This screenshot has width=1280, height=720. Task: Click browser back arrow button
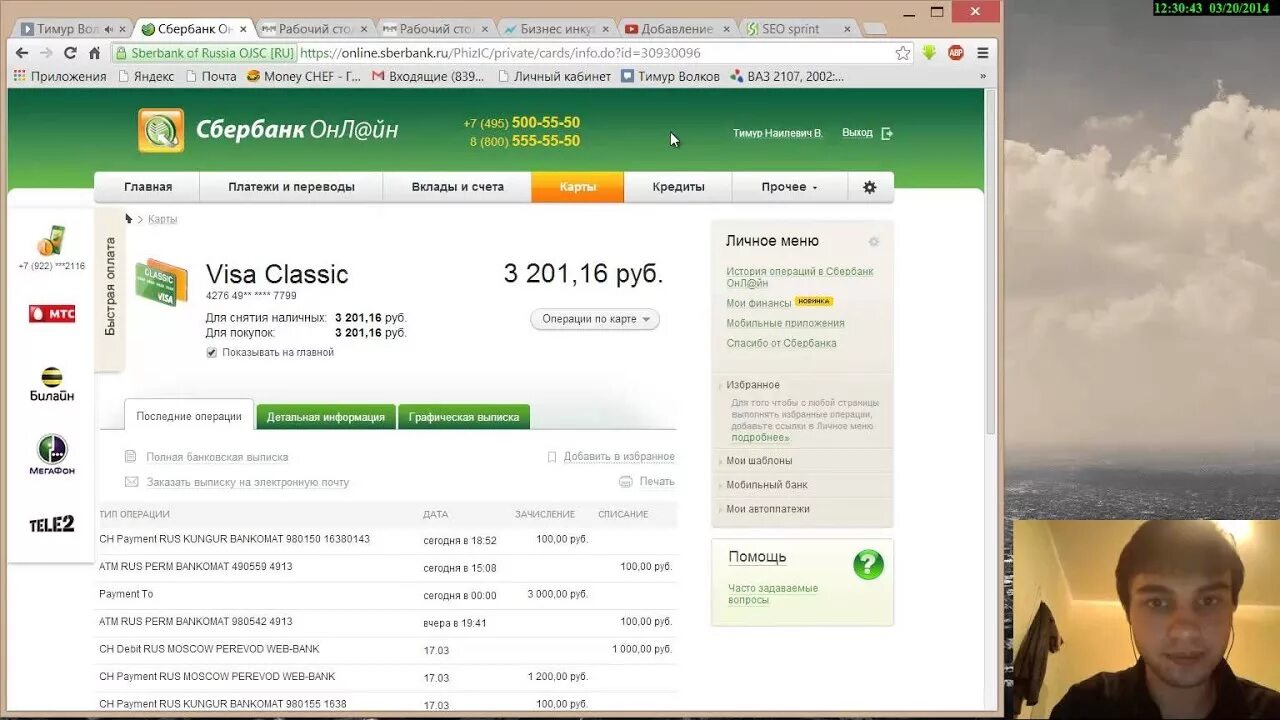click(x=22, y=53)
